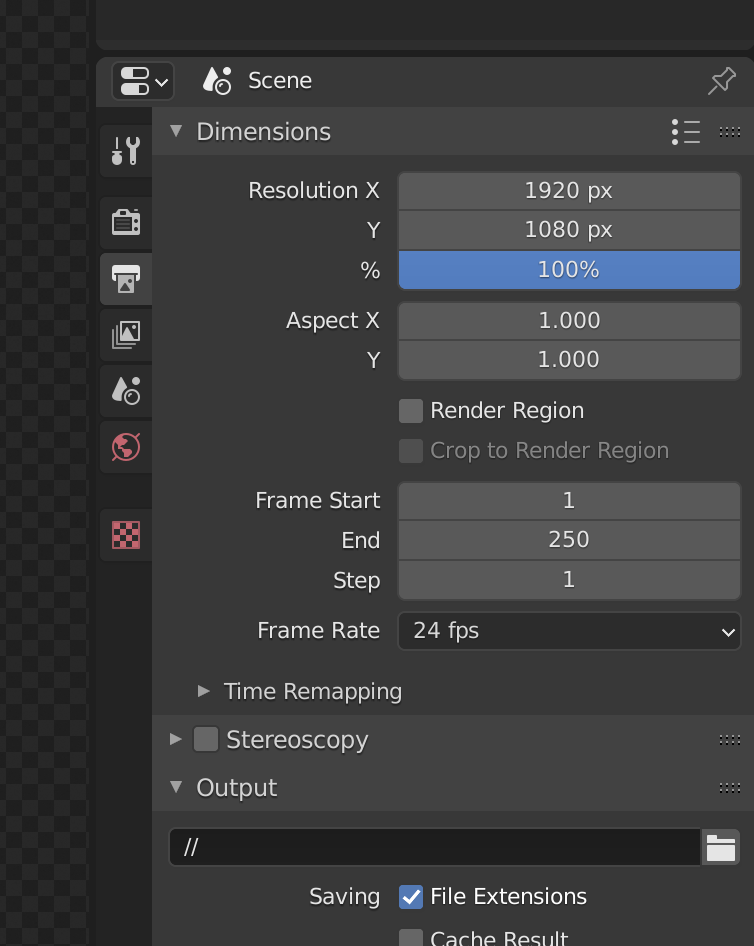Open the View Layer properties tab

126,335
